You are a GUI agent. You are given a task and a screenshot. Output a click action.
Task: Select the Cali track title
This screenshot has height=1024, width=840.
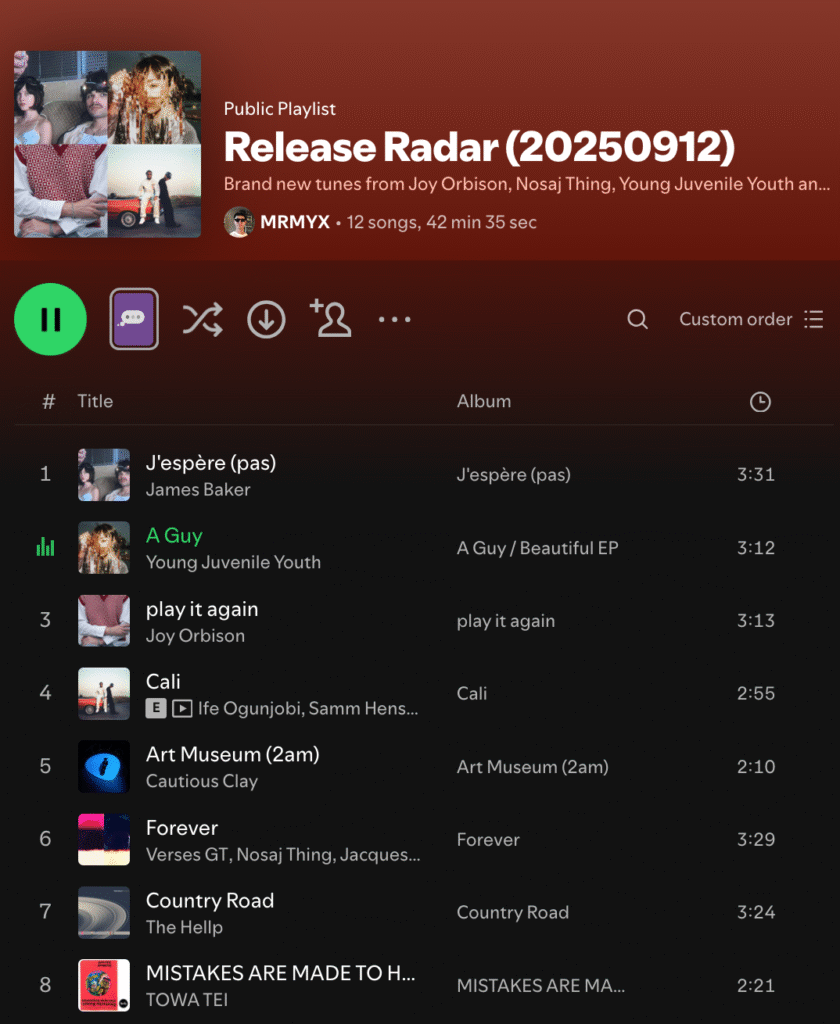click(x=163, y=682)
